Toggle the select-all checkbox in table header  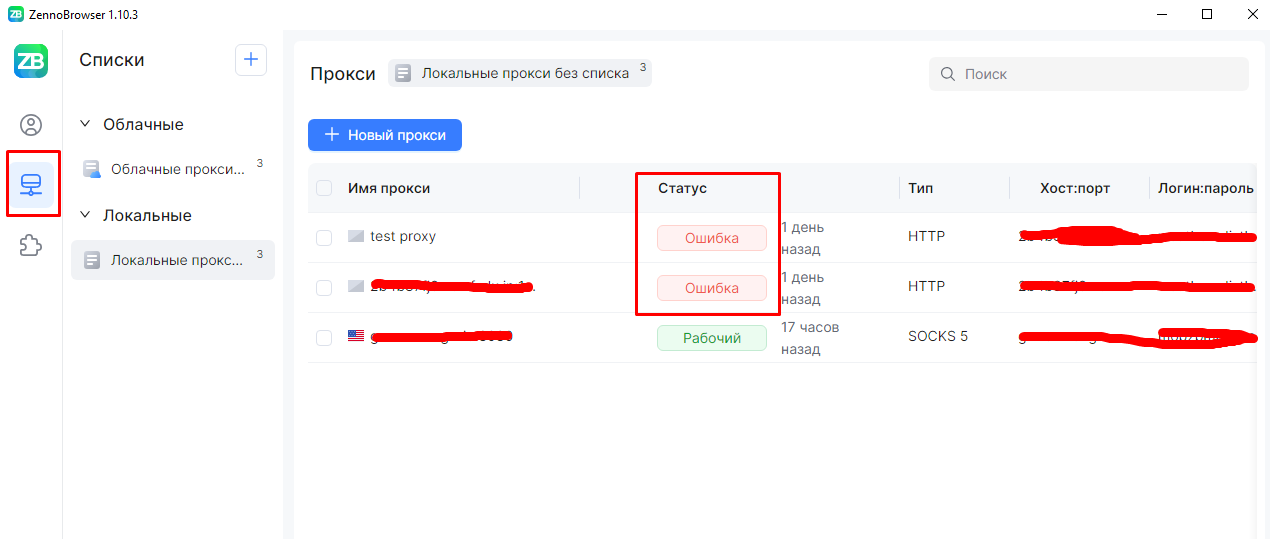tap(324, 188)
